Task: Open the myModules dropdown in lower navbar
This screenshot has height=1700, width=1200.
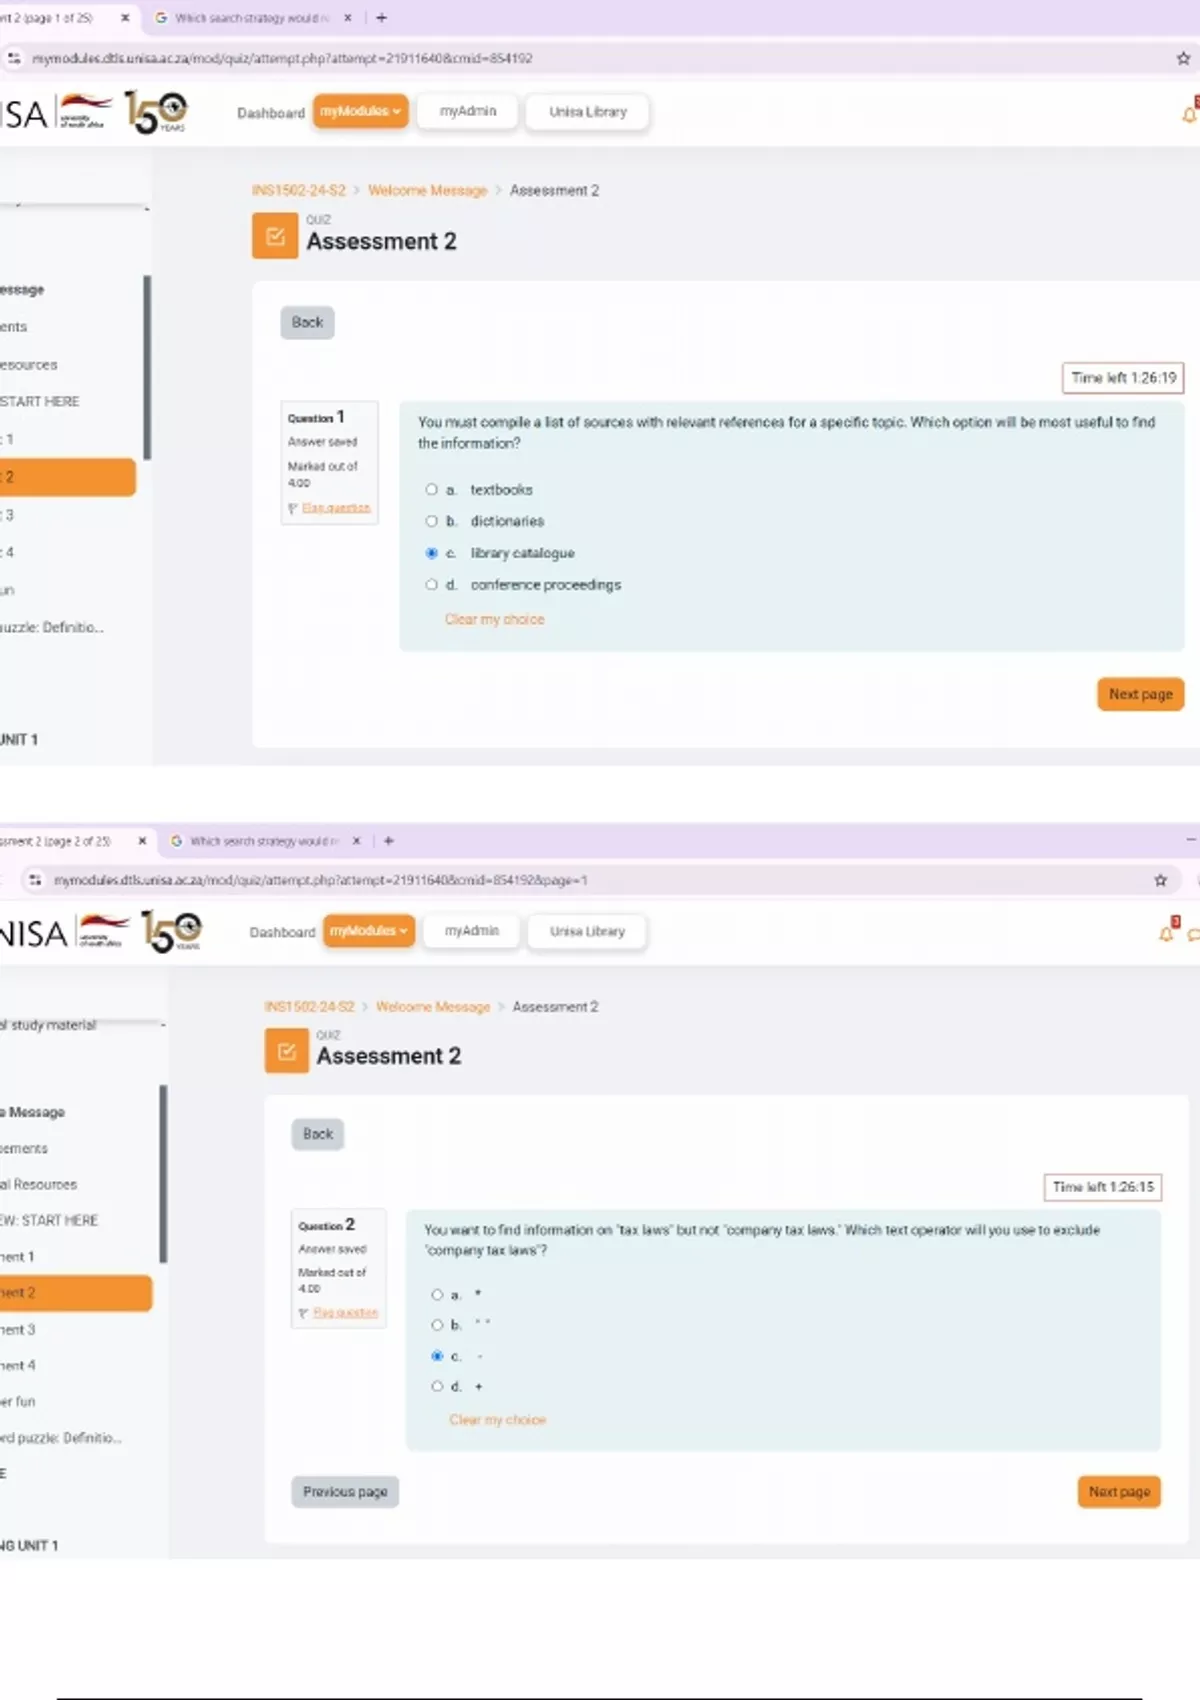Action: click(368, 931)
